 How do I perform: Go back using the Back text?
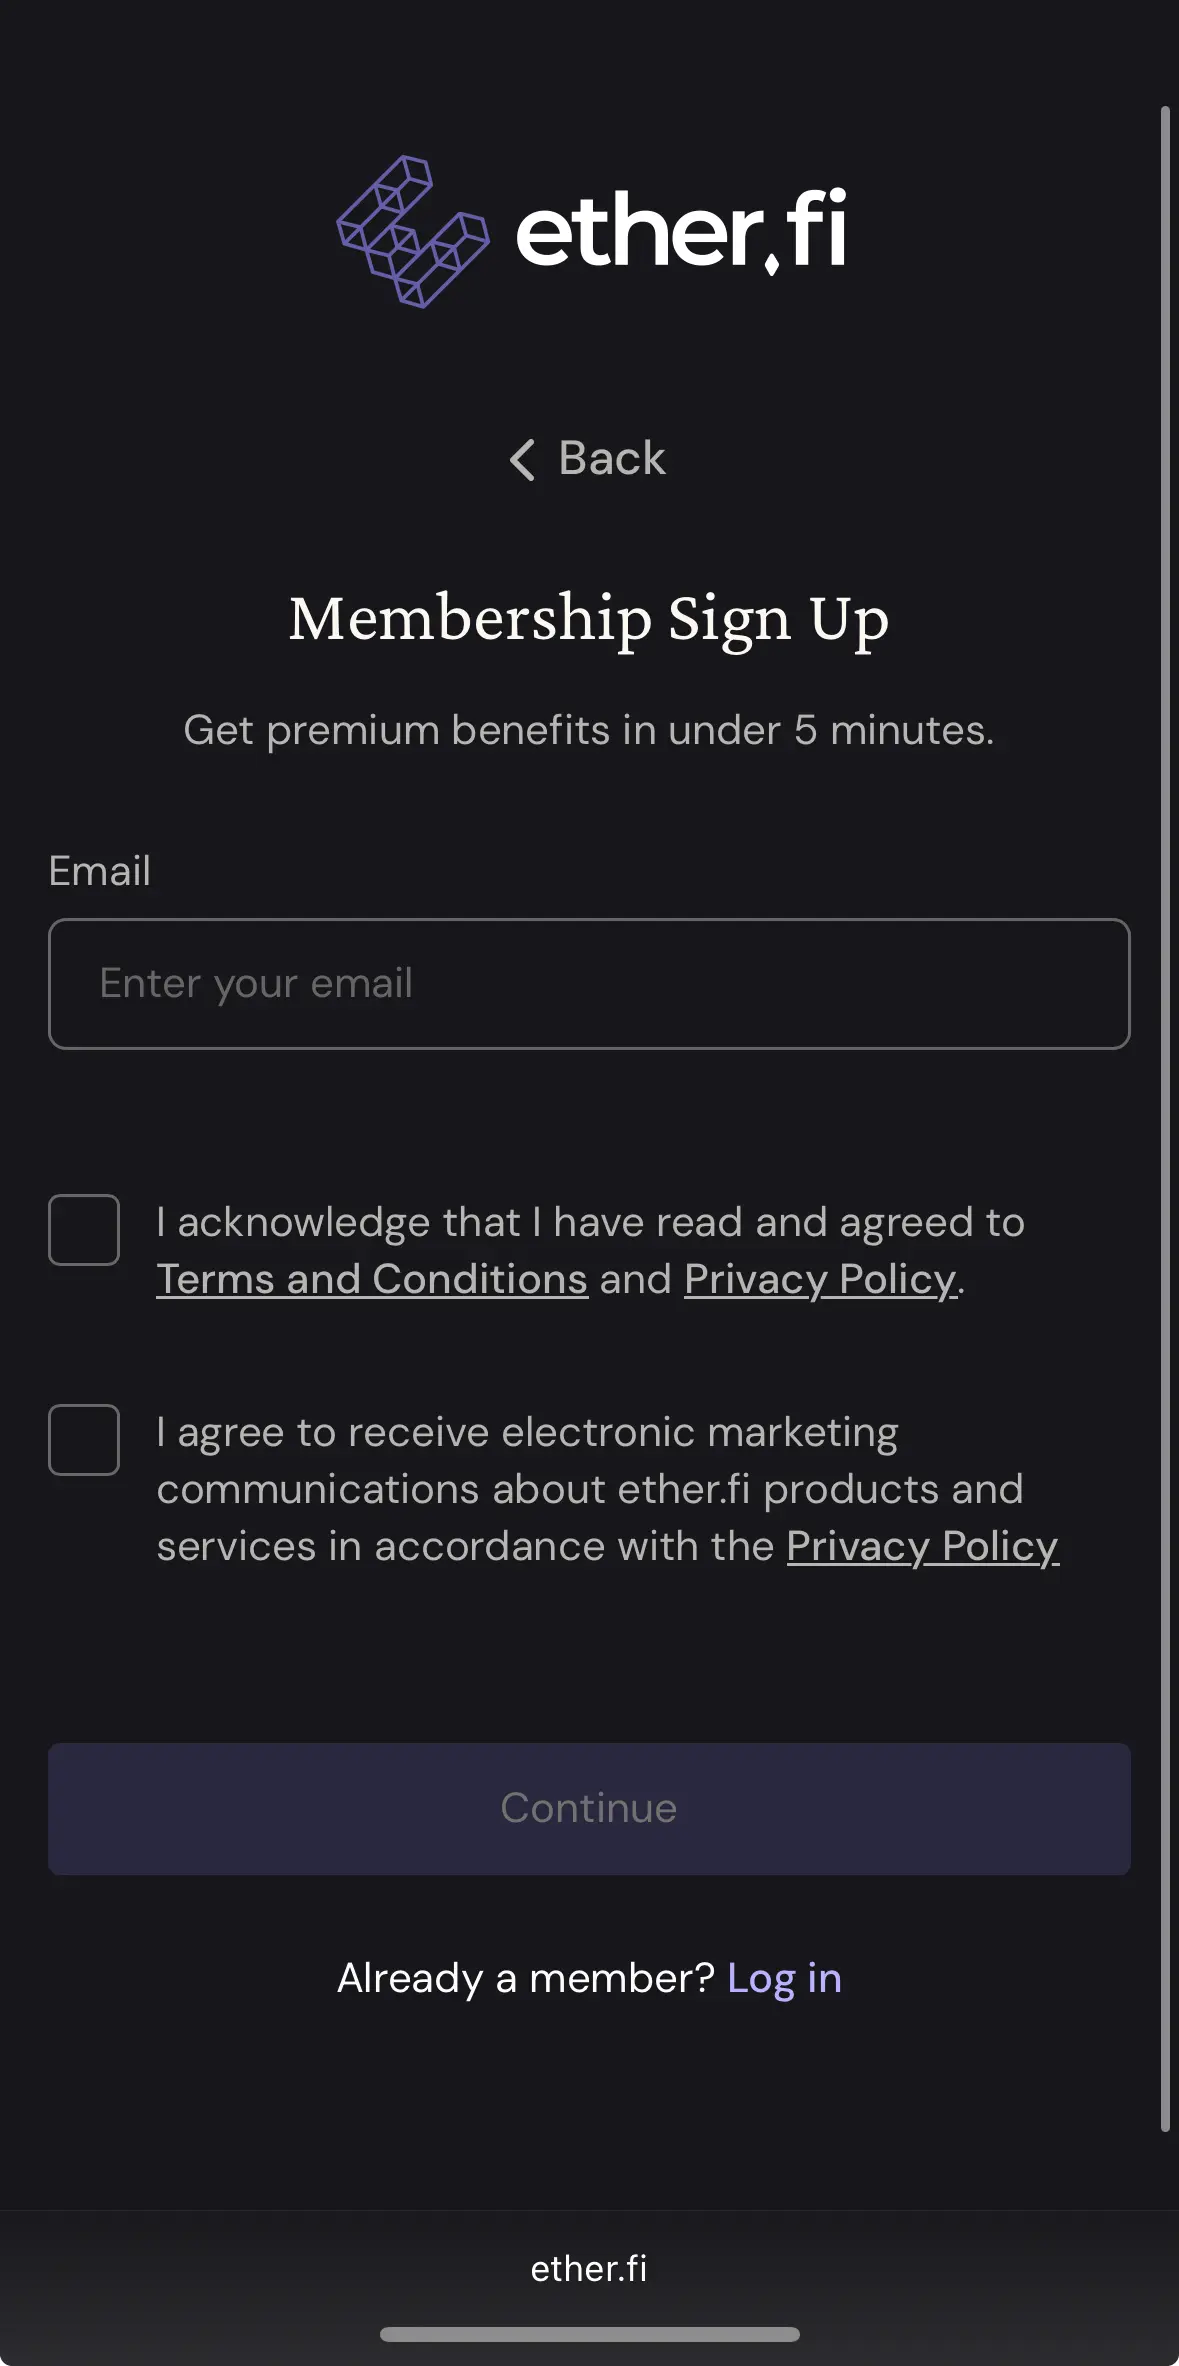[x=611, y=459]
